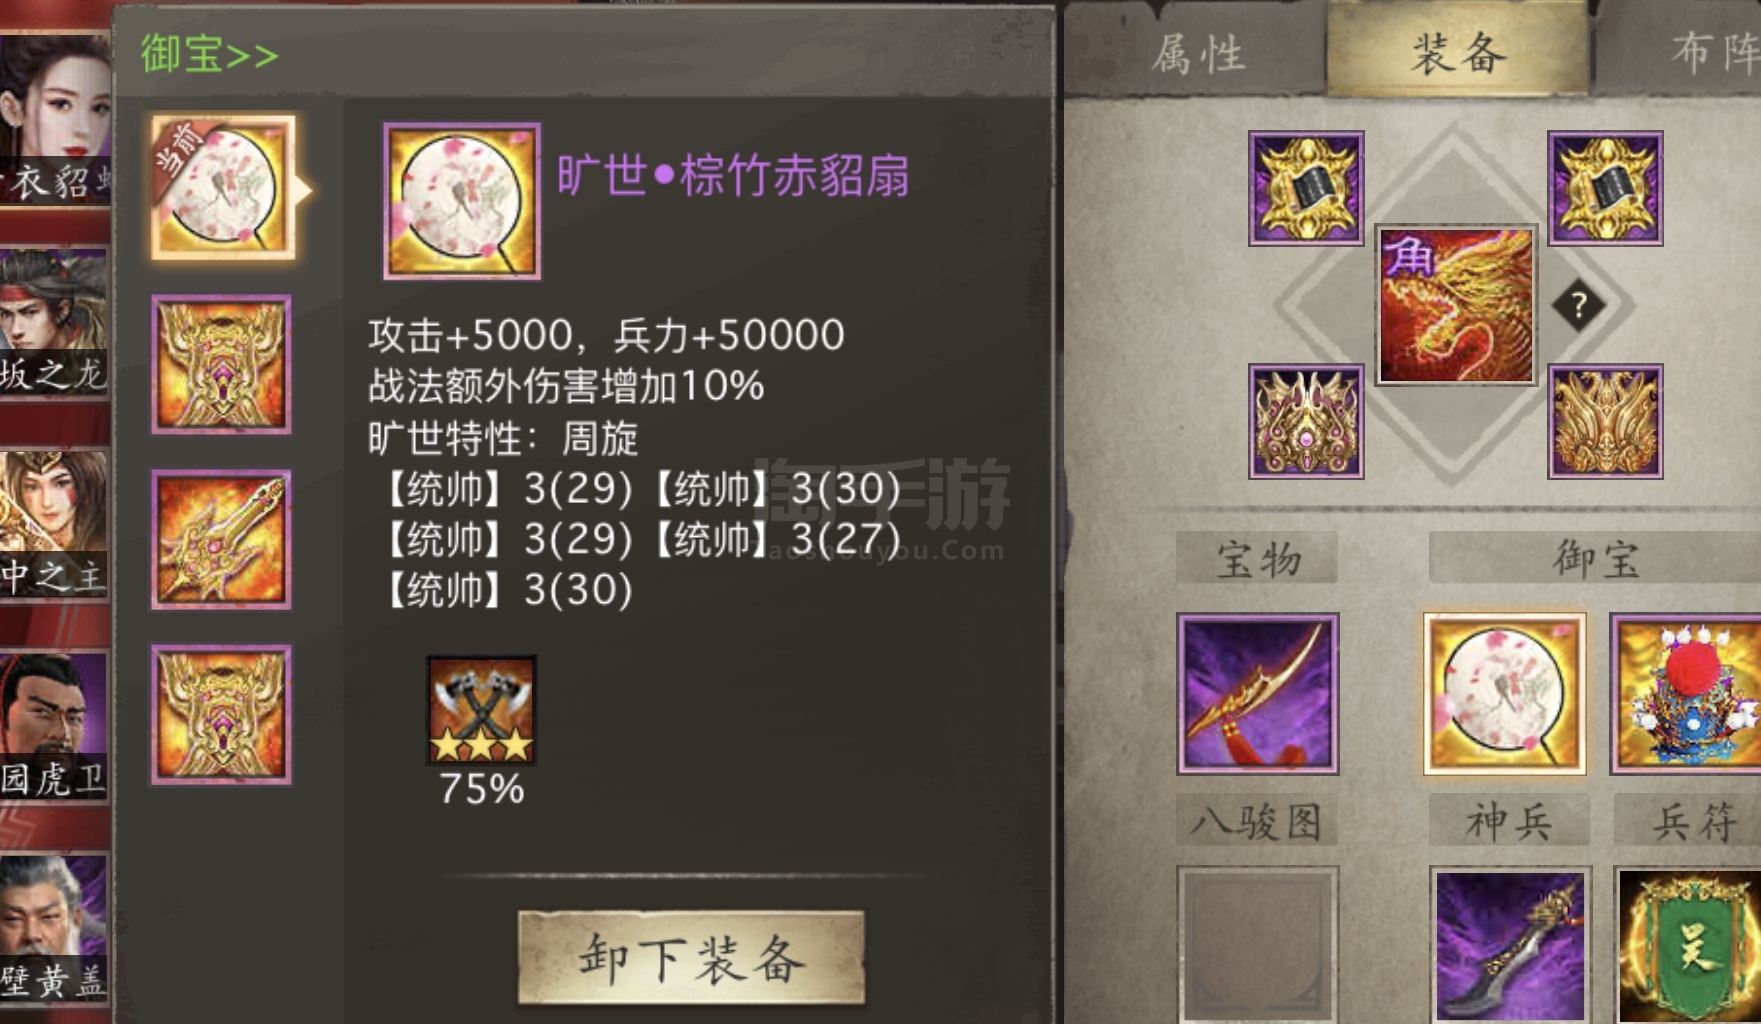
Task: Click the top-left gold book equipment slot
Action: 1306,188
